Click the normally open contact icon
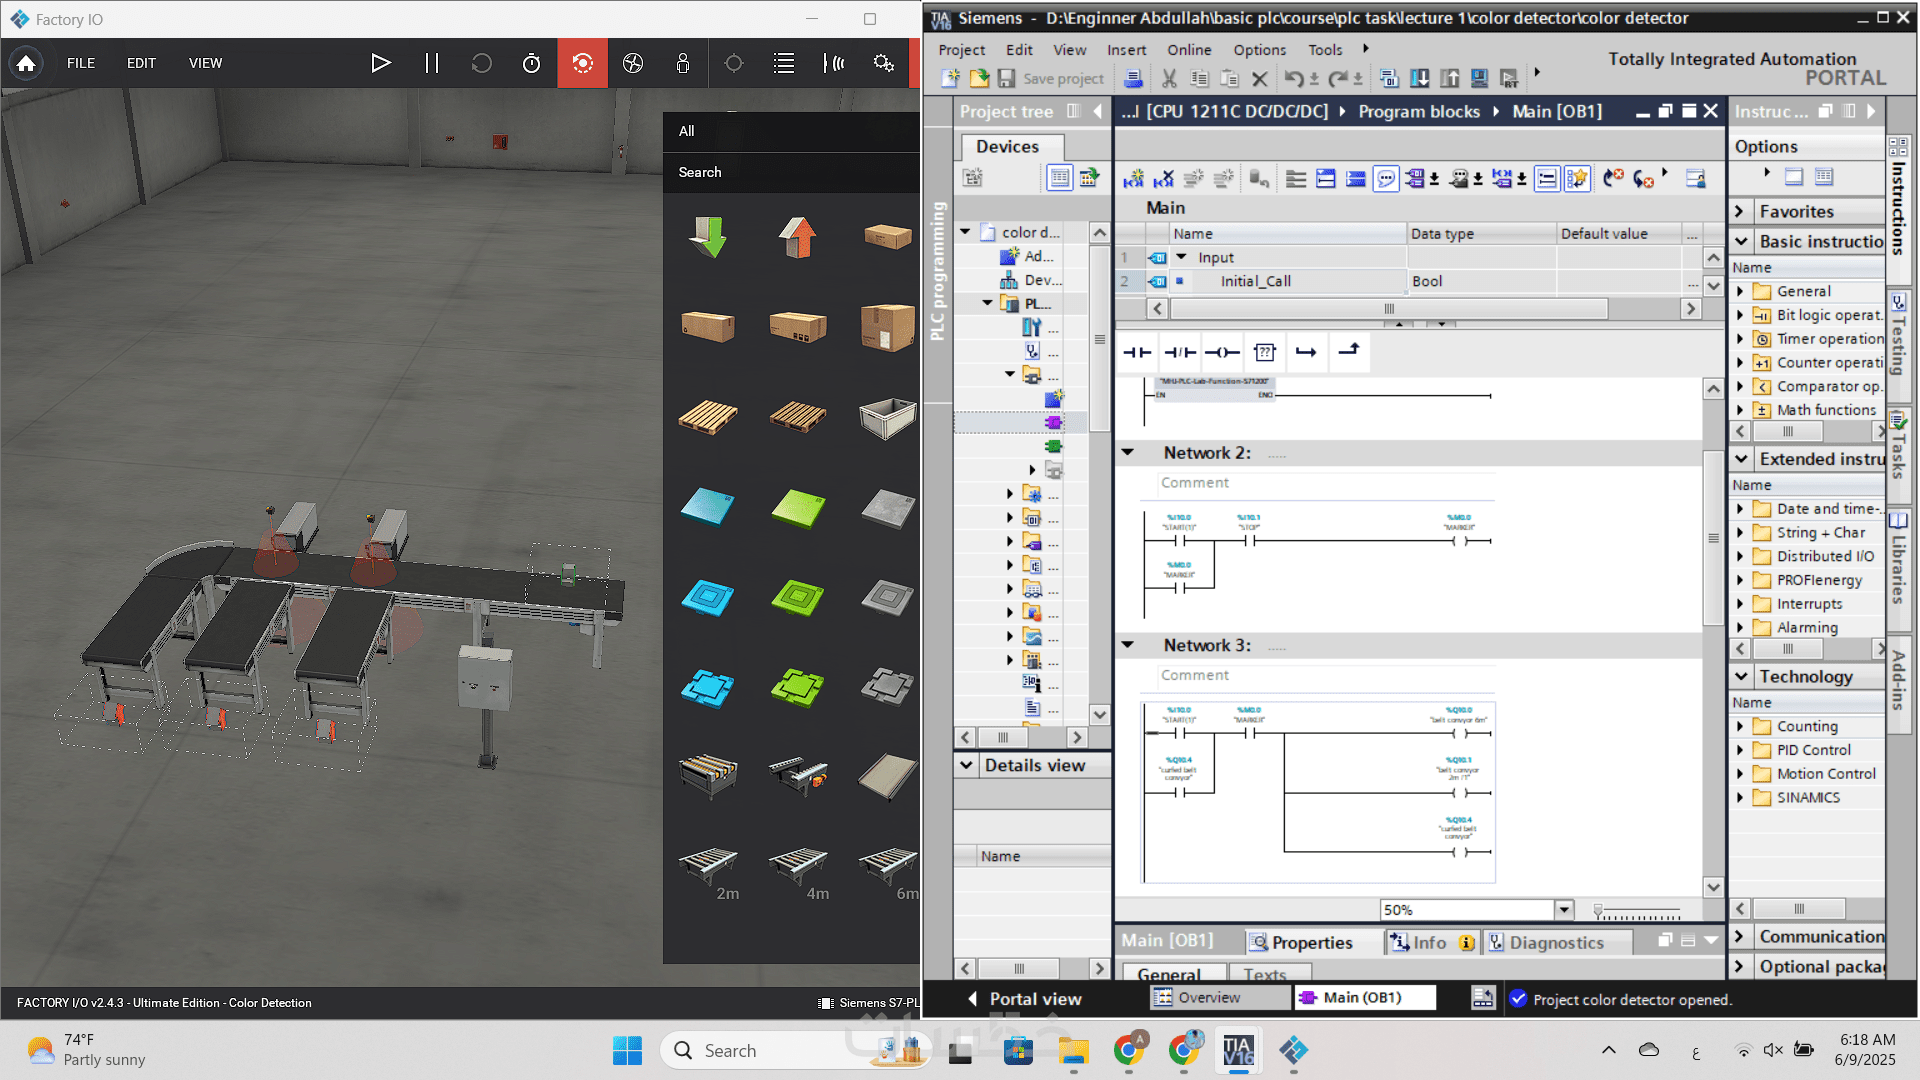The image size is (1920, 1080). click(1137, 352)
